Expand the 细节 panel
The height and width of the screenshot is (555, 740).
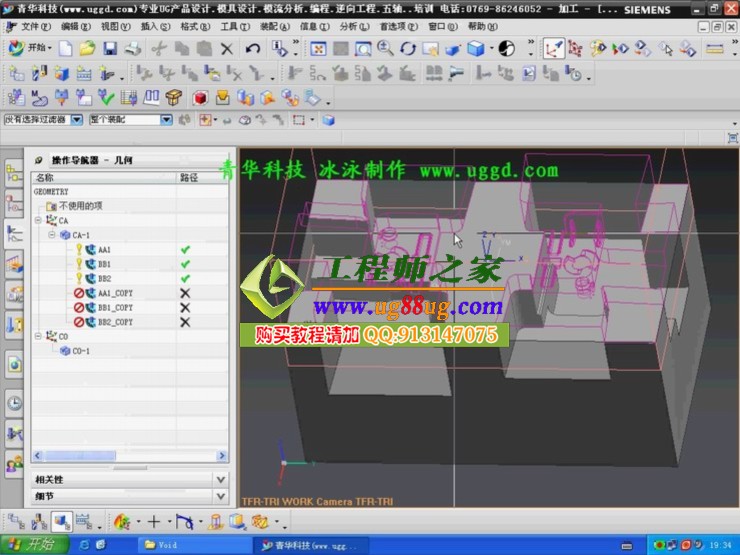(220, 496)
